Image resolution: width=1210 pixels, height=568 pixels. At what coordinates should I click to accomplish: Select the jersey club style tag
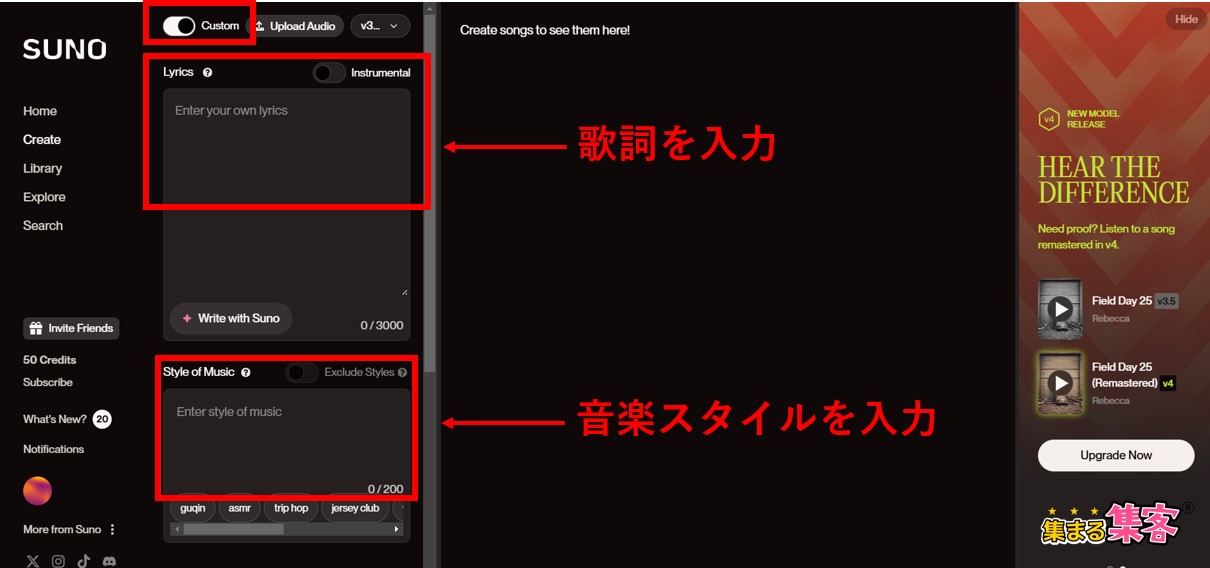point(355,508)
